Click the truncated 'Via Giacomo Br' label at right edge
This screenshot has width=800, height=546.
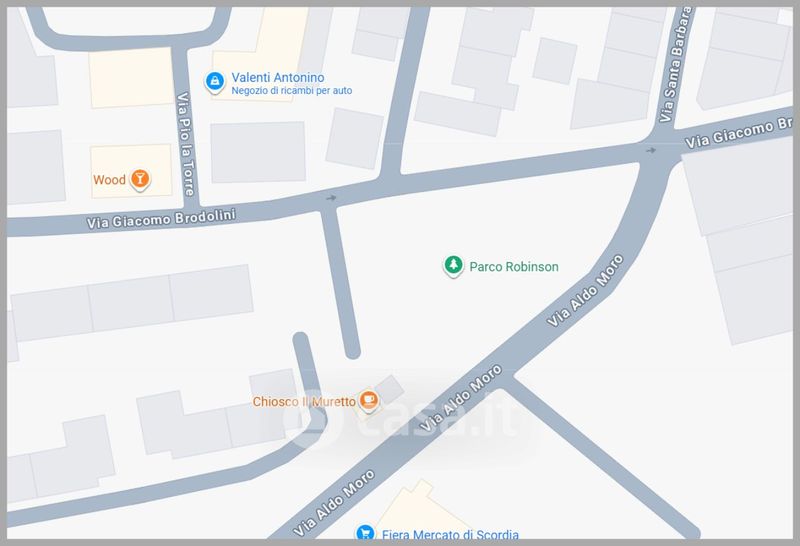pyautogui.click(x=740, y=137)
